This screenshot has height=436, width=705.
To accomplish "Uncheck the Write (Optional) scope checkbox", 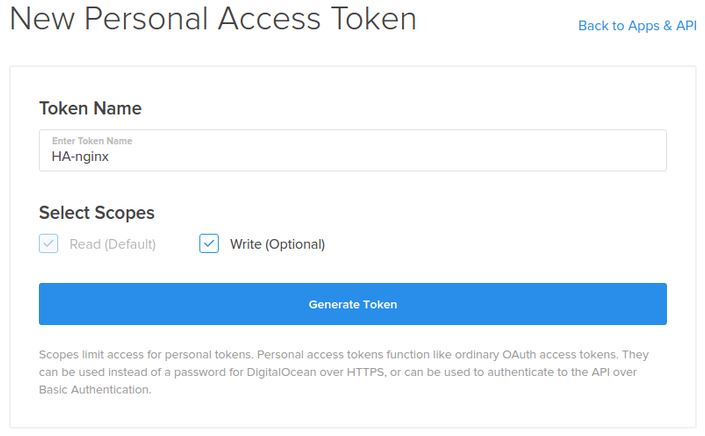I will click(209, 243).
